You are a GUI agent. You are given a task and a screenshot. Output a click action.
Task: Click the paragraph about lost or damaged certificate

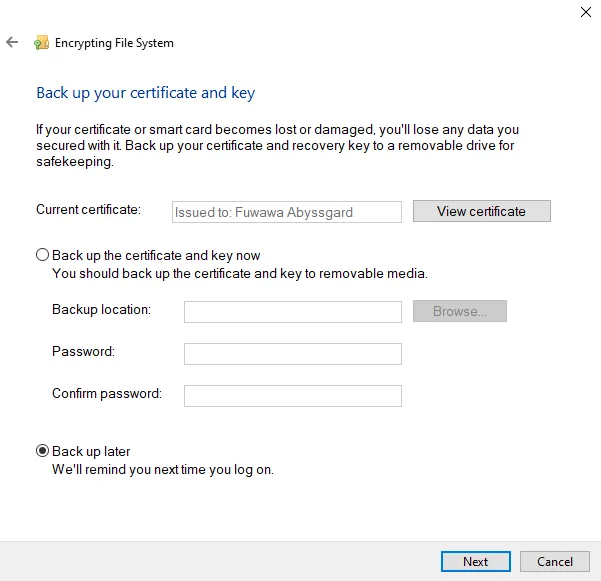click(x=277, y=146)
